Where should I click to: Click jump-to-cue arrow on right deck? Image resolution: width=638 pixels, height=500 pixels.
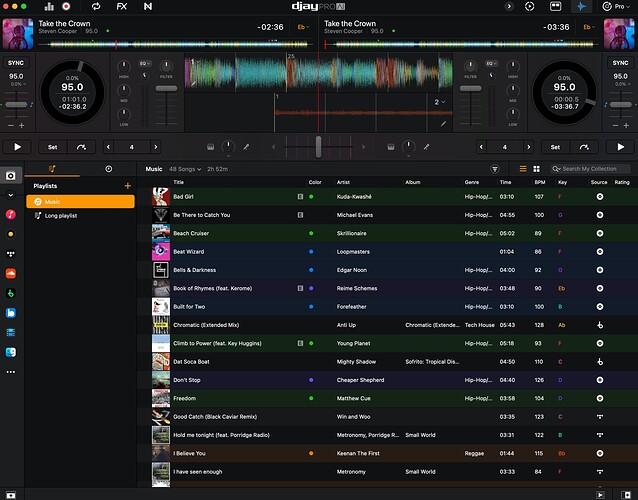[x=584, y=147]
